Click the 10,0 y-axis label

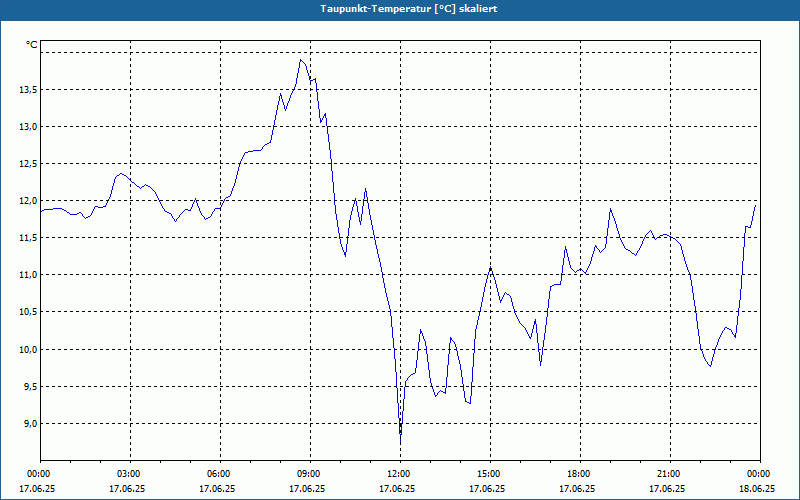(x=28, y=349)
